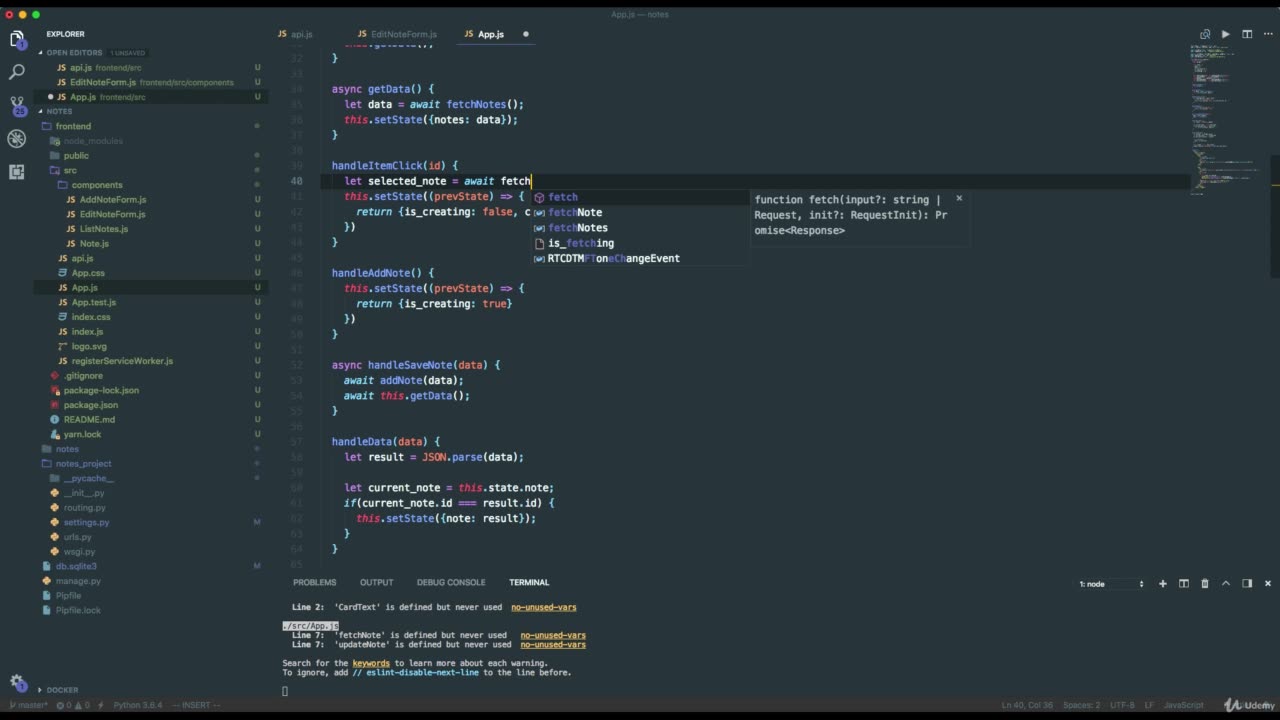Collapse the OPEN EDITORS section

[x=74, y=52]
